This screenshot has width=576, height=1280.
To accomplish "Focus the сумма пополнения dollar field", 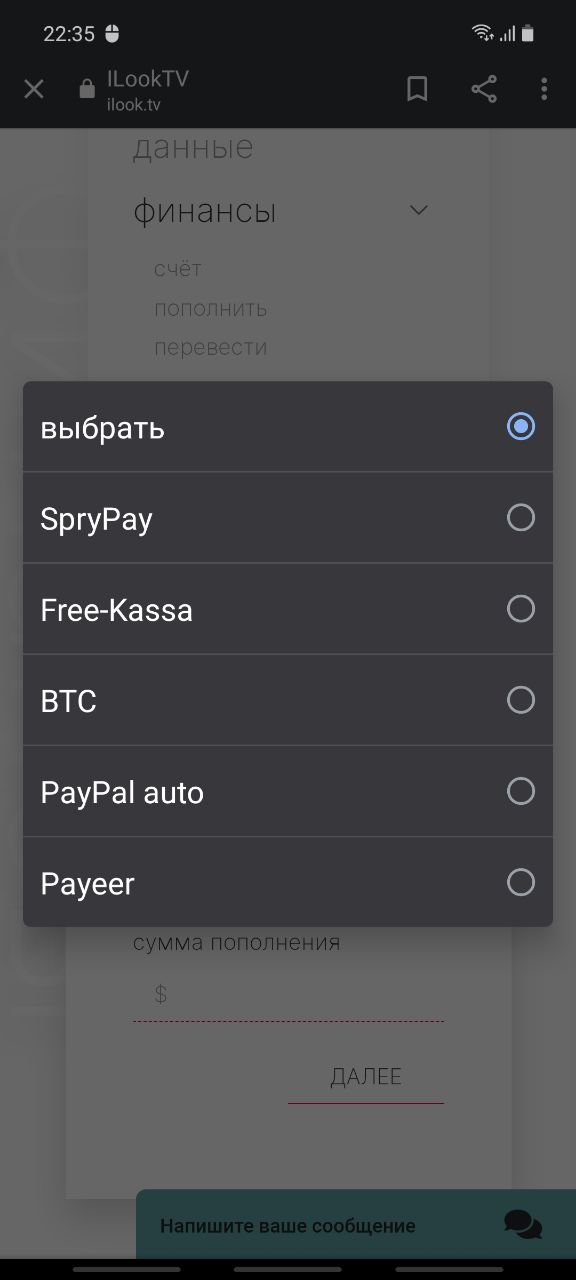I will tap(288, 995).
